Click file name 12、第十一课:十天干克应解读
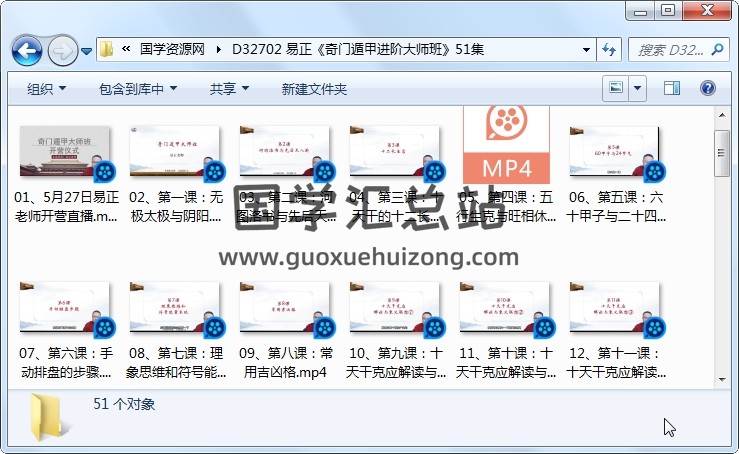Viewport: 739px width, 454px height. 616,363
